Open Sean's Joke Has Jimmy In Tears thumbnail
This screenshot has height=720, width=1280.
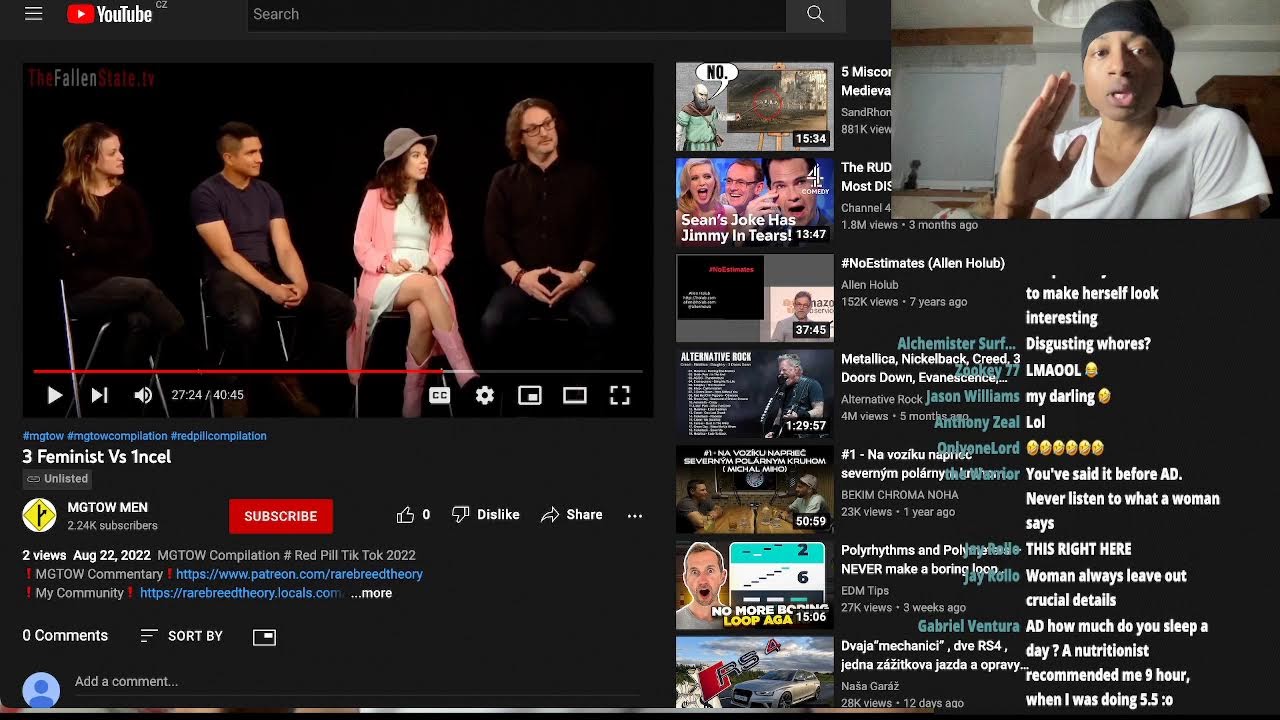(754, 202)
